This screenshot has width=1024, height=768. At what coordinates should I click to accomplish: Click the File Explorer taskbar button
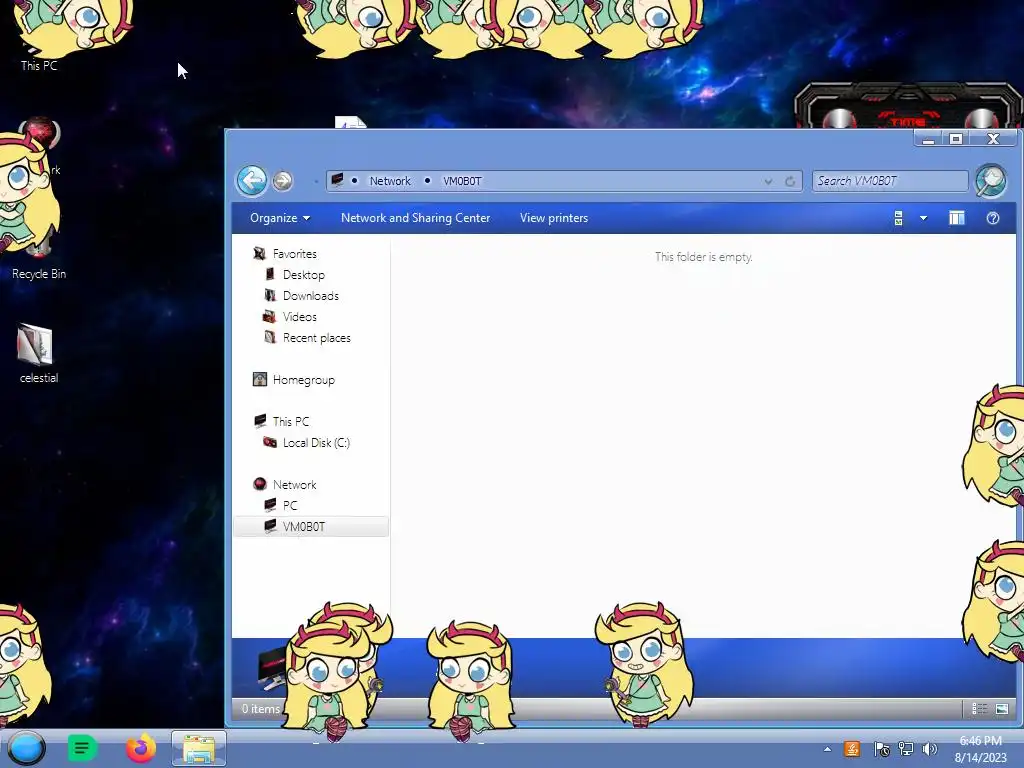click(199, 748)
